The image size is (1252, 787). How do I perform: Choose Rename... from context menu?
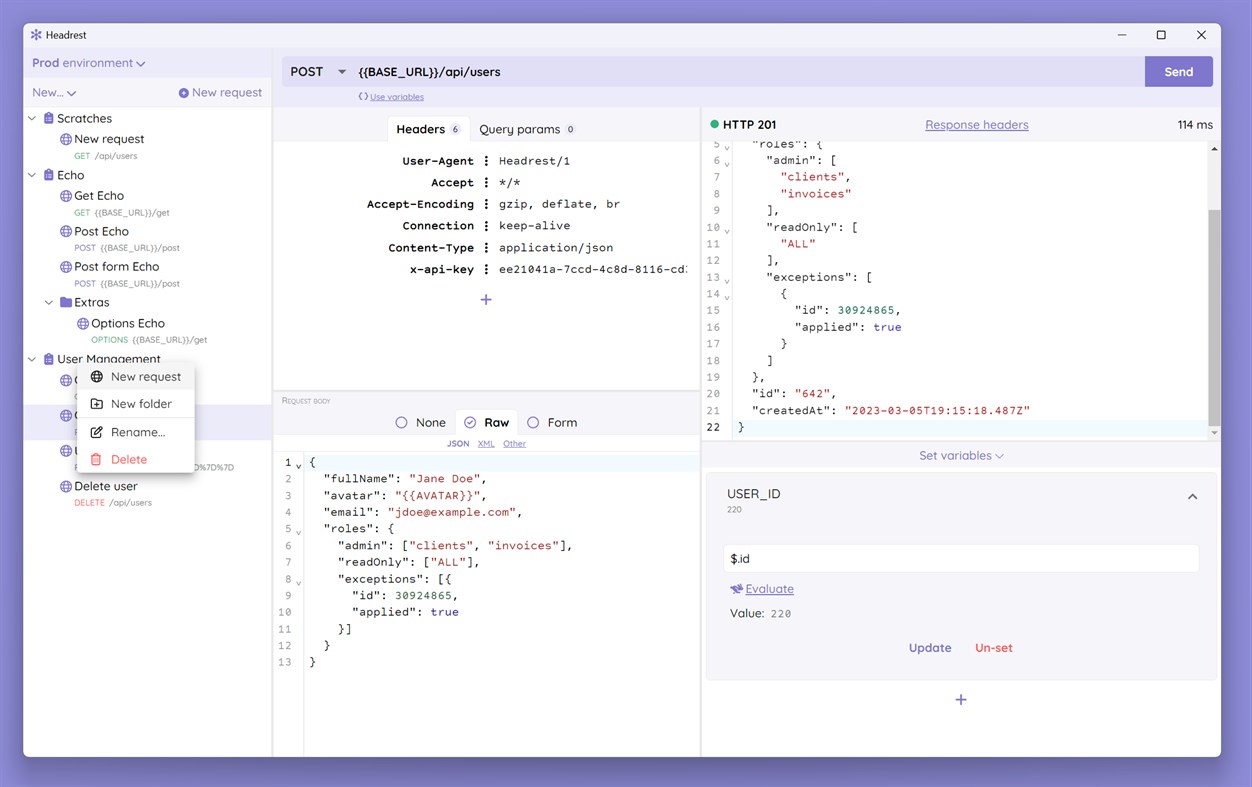(136, 432)
